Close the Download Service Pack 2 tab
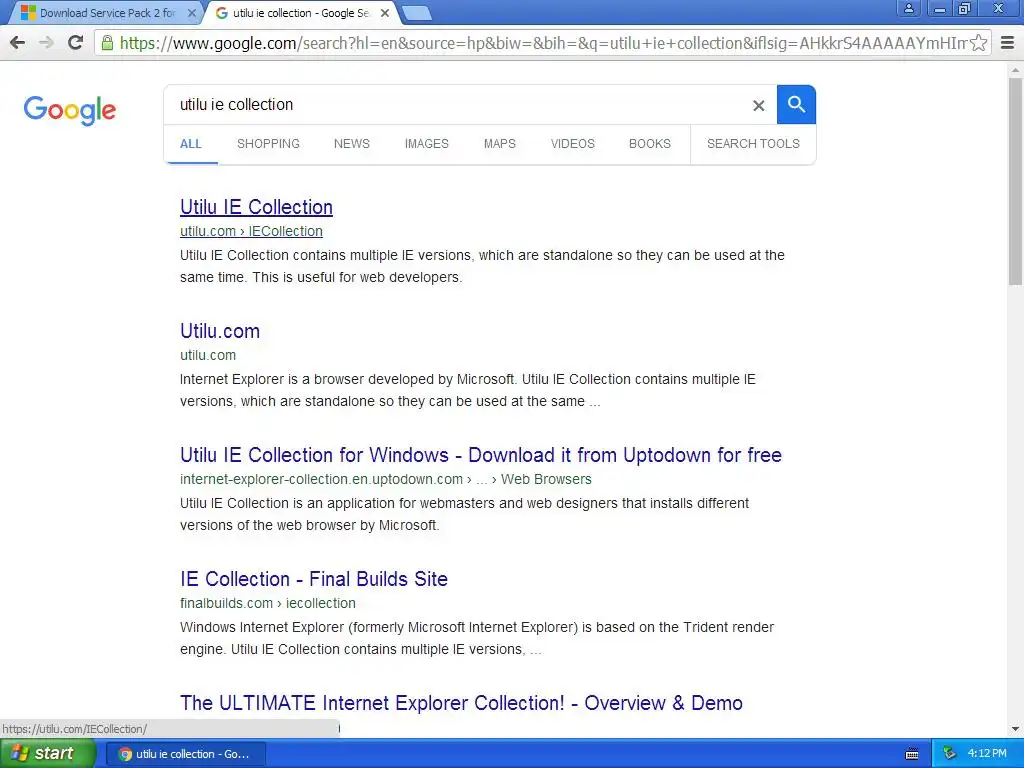1024x768 pixels. (x=191, y=13)
